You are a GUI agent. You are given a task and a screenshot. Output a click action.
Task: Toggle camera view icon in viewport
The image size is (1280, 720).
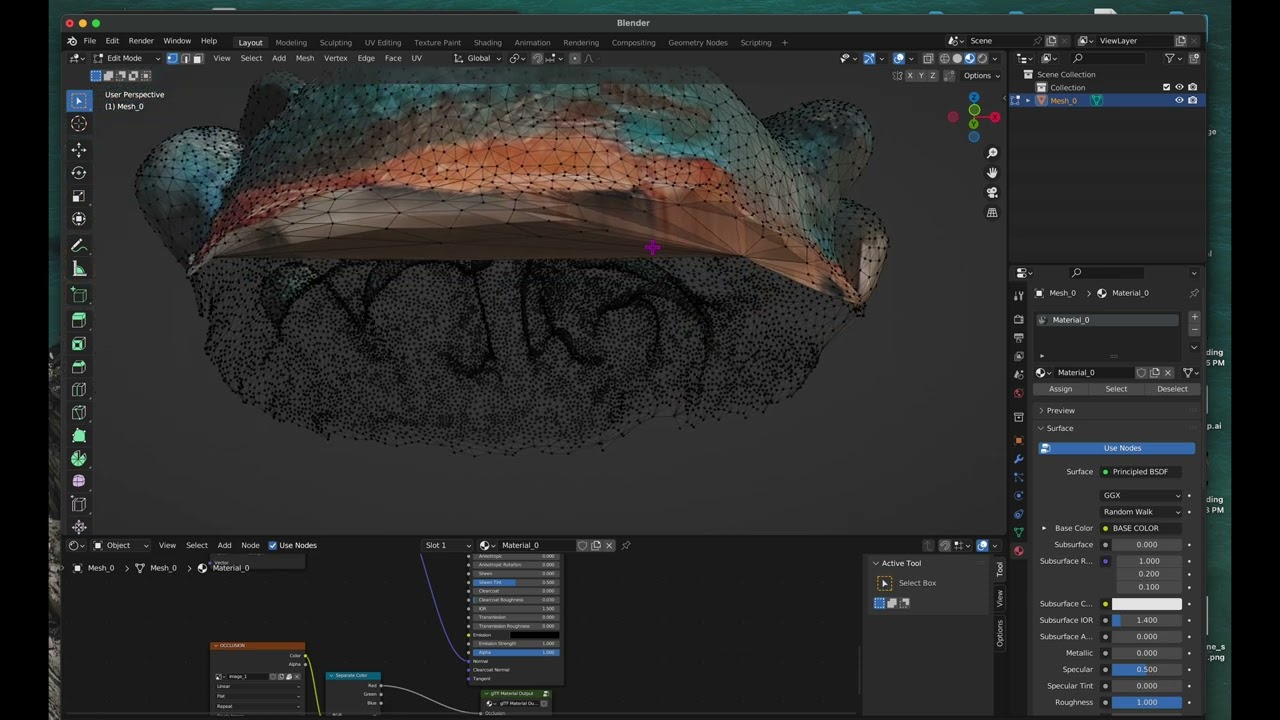coord(992,193)
